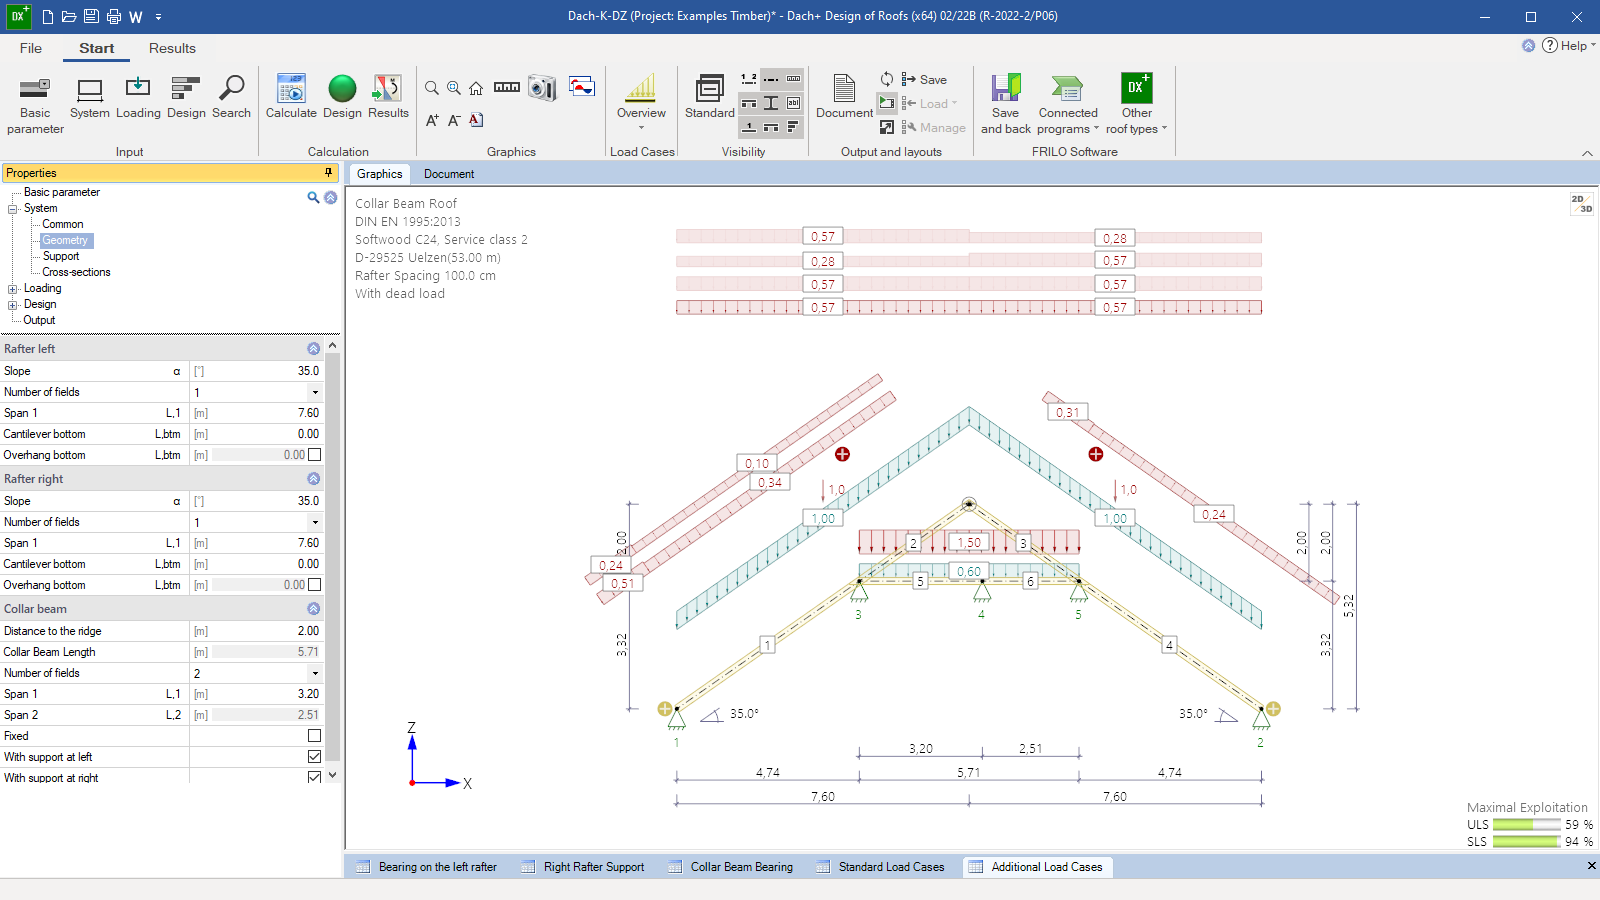Open Collar beam Number of fields dropdown

click(315, 673)
